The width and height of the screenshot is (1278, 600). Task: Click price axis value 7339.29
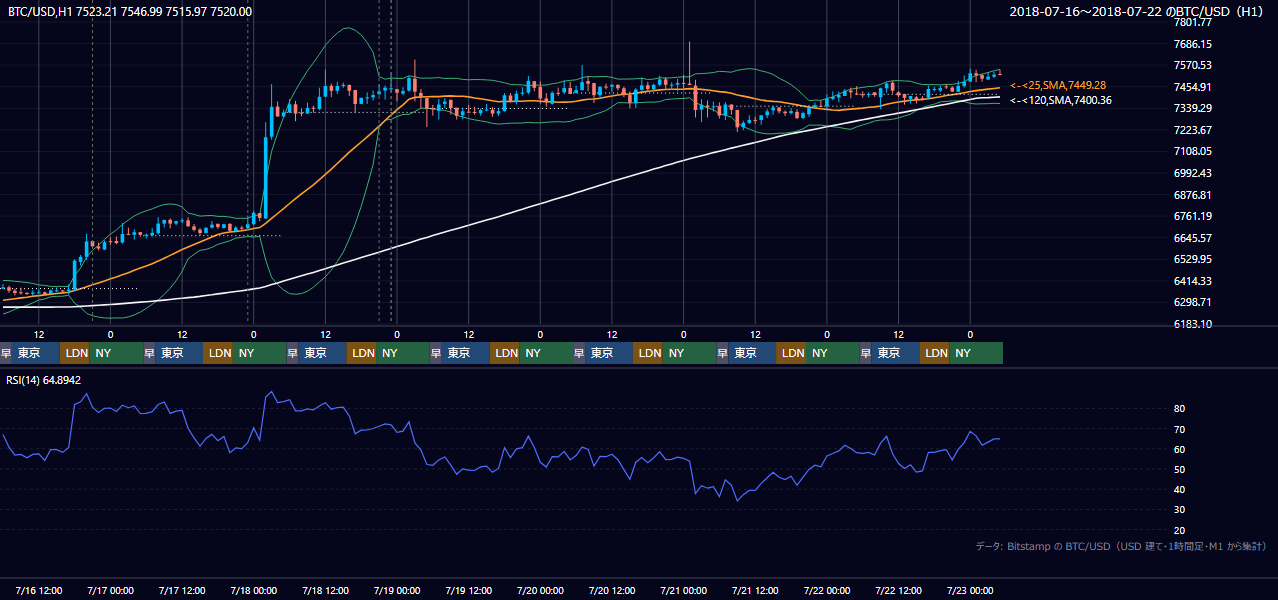coord(1193,108)
